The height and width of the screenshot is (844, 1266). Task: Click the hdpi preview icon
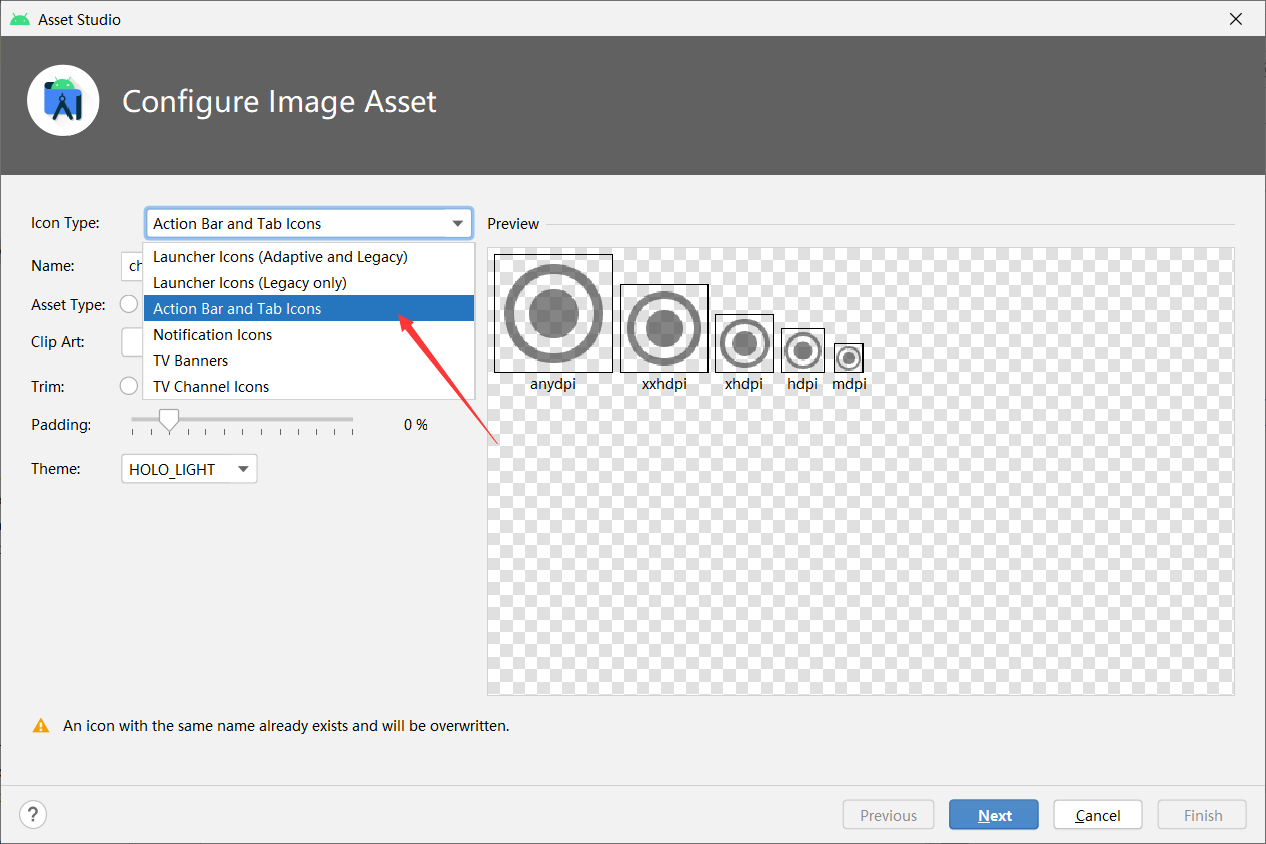[x=802, y=350]
